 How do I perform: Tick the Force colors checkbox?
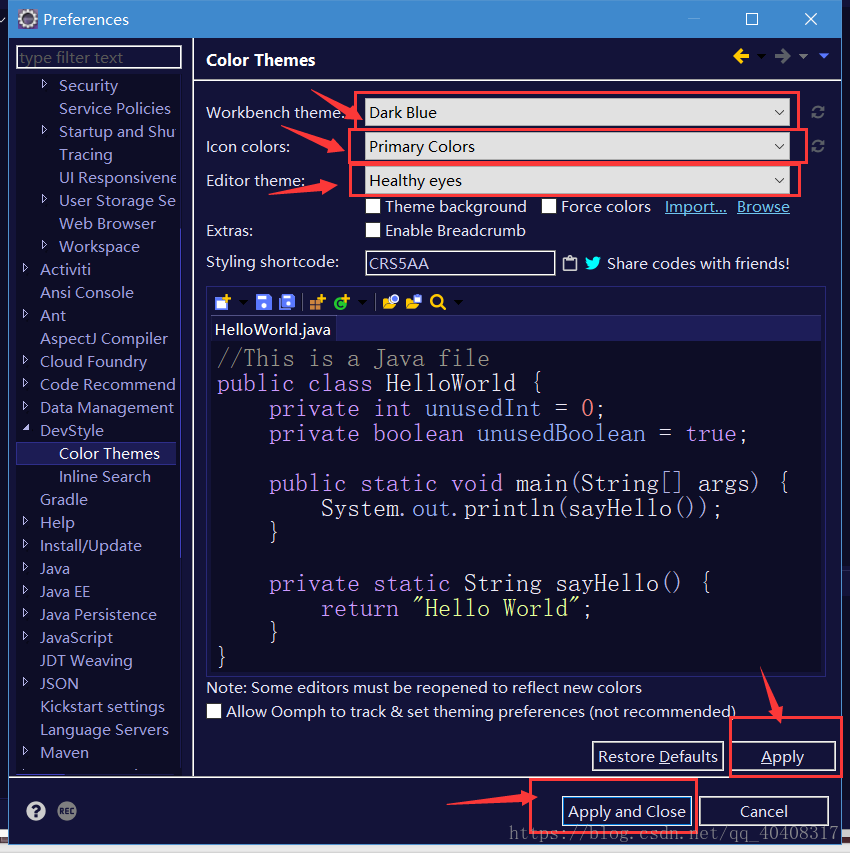click(x=549, y=207)
